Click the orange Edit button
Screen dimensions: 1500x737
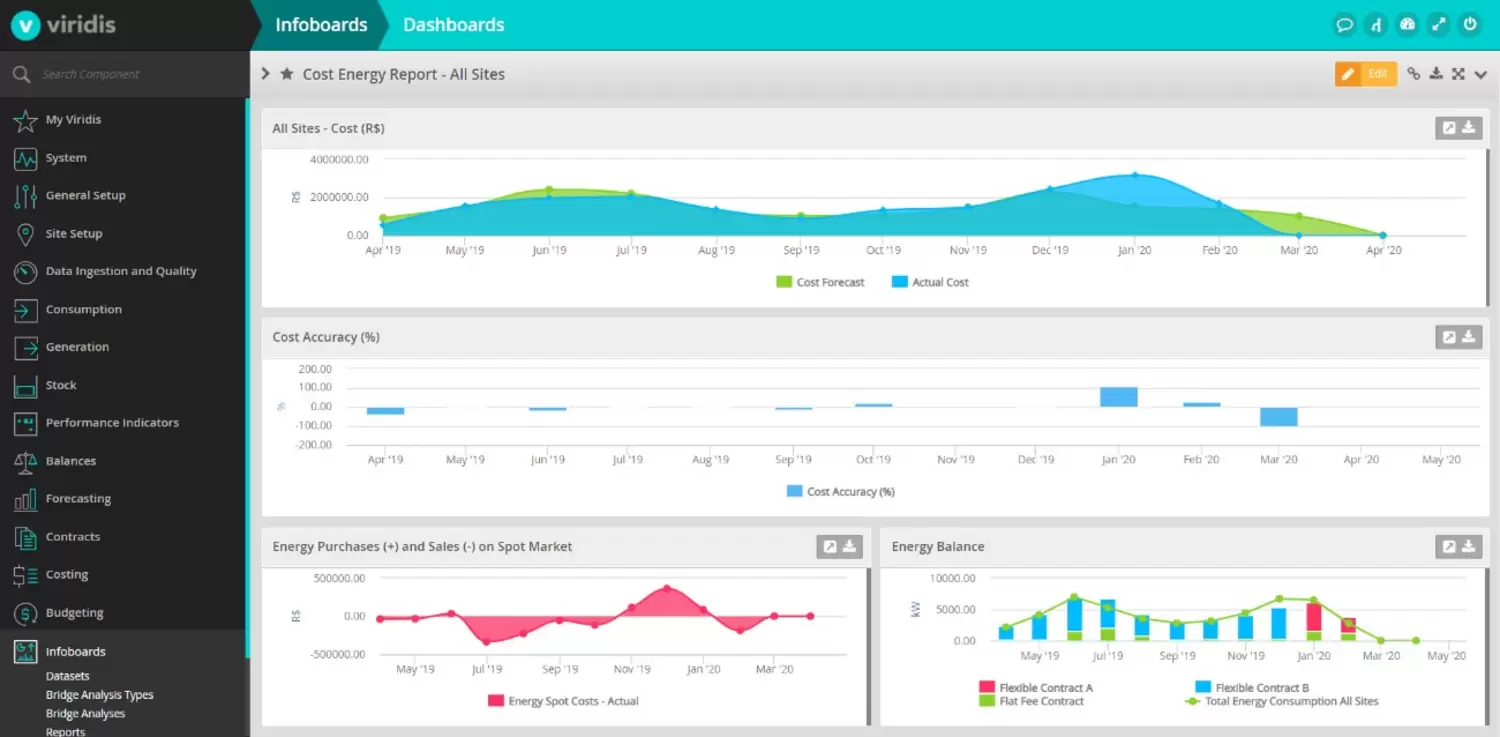pos(1366,74)
